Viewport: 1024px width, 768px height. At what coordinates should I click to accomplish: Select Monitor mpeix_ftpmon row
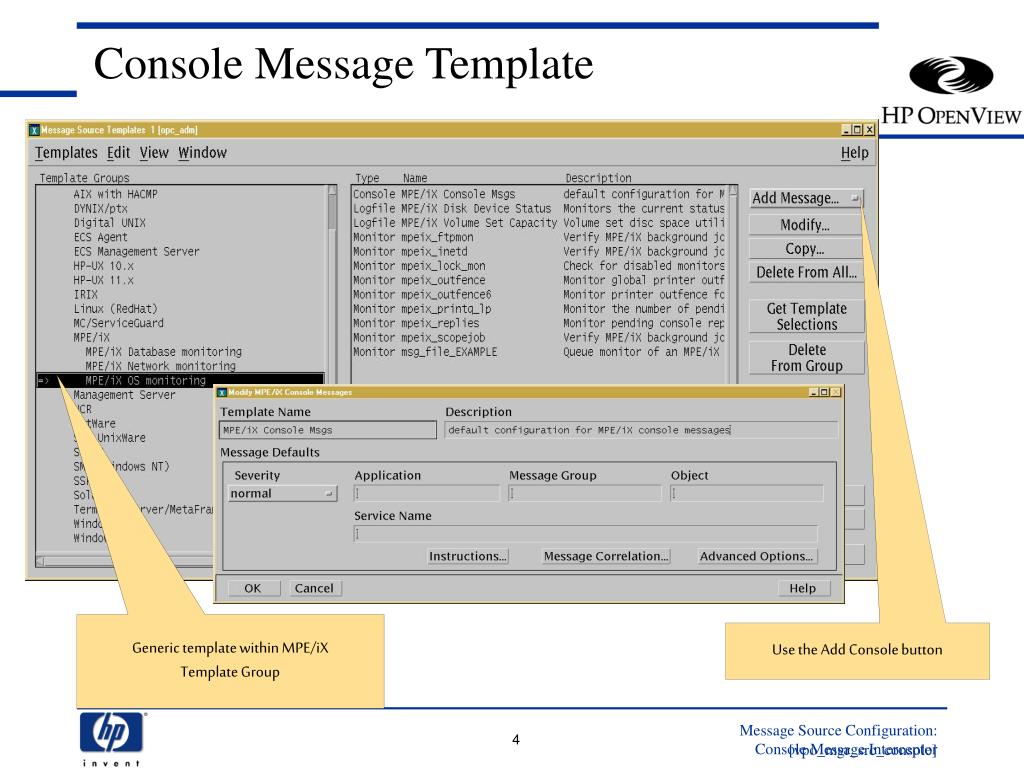tap(539, 237)
